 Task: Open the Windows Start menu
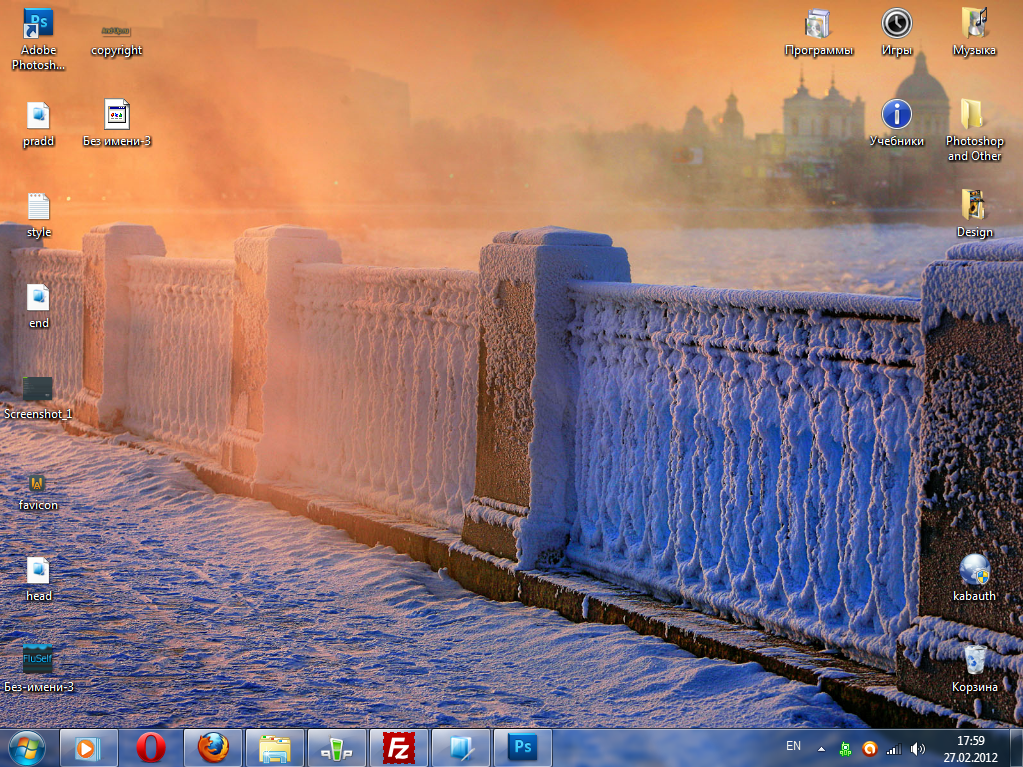tap(27, 747)
